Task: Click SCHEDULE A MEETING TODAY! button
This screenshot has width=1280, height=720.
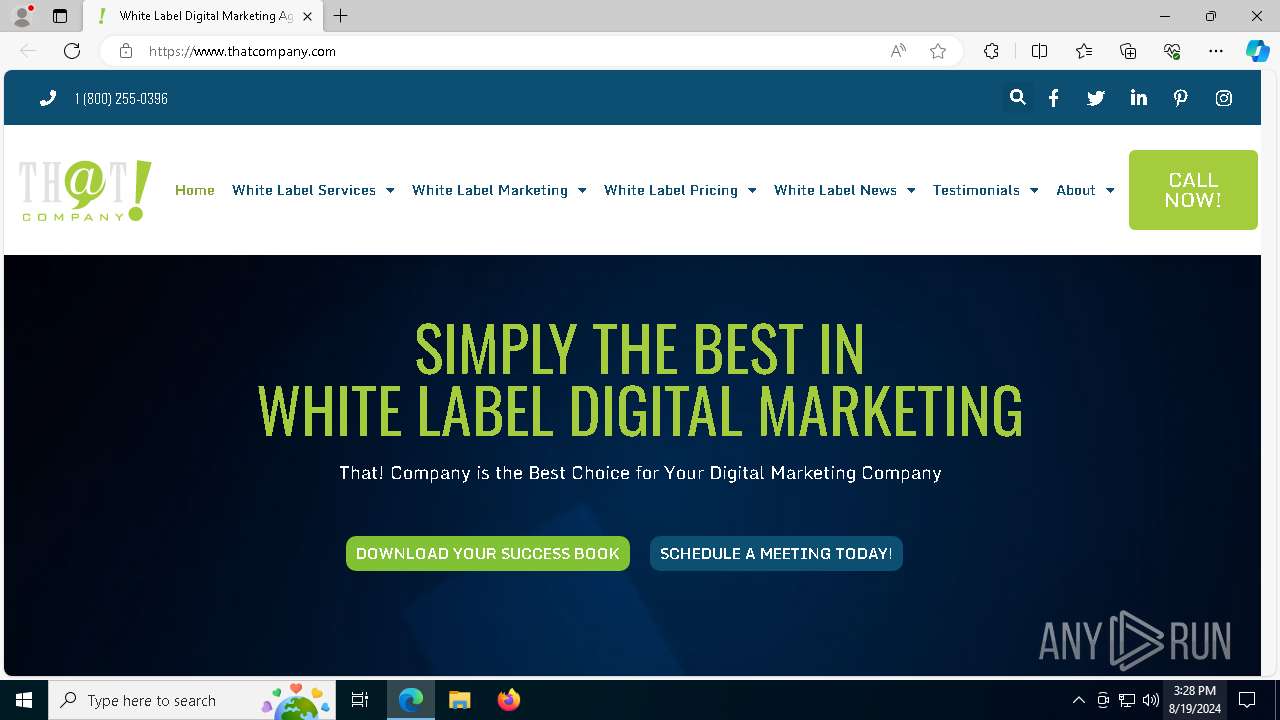Action: coord(776,553)
